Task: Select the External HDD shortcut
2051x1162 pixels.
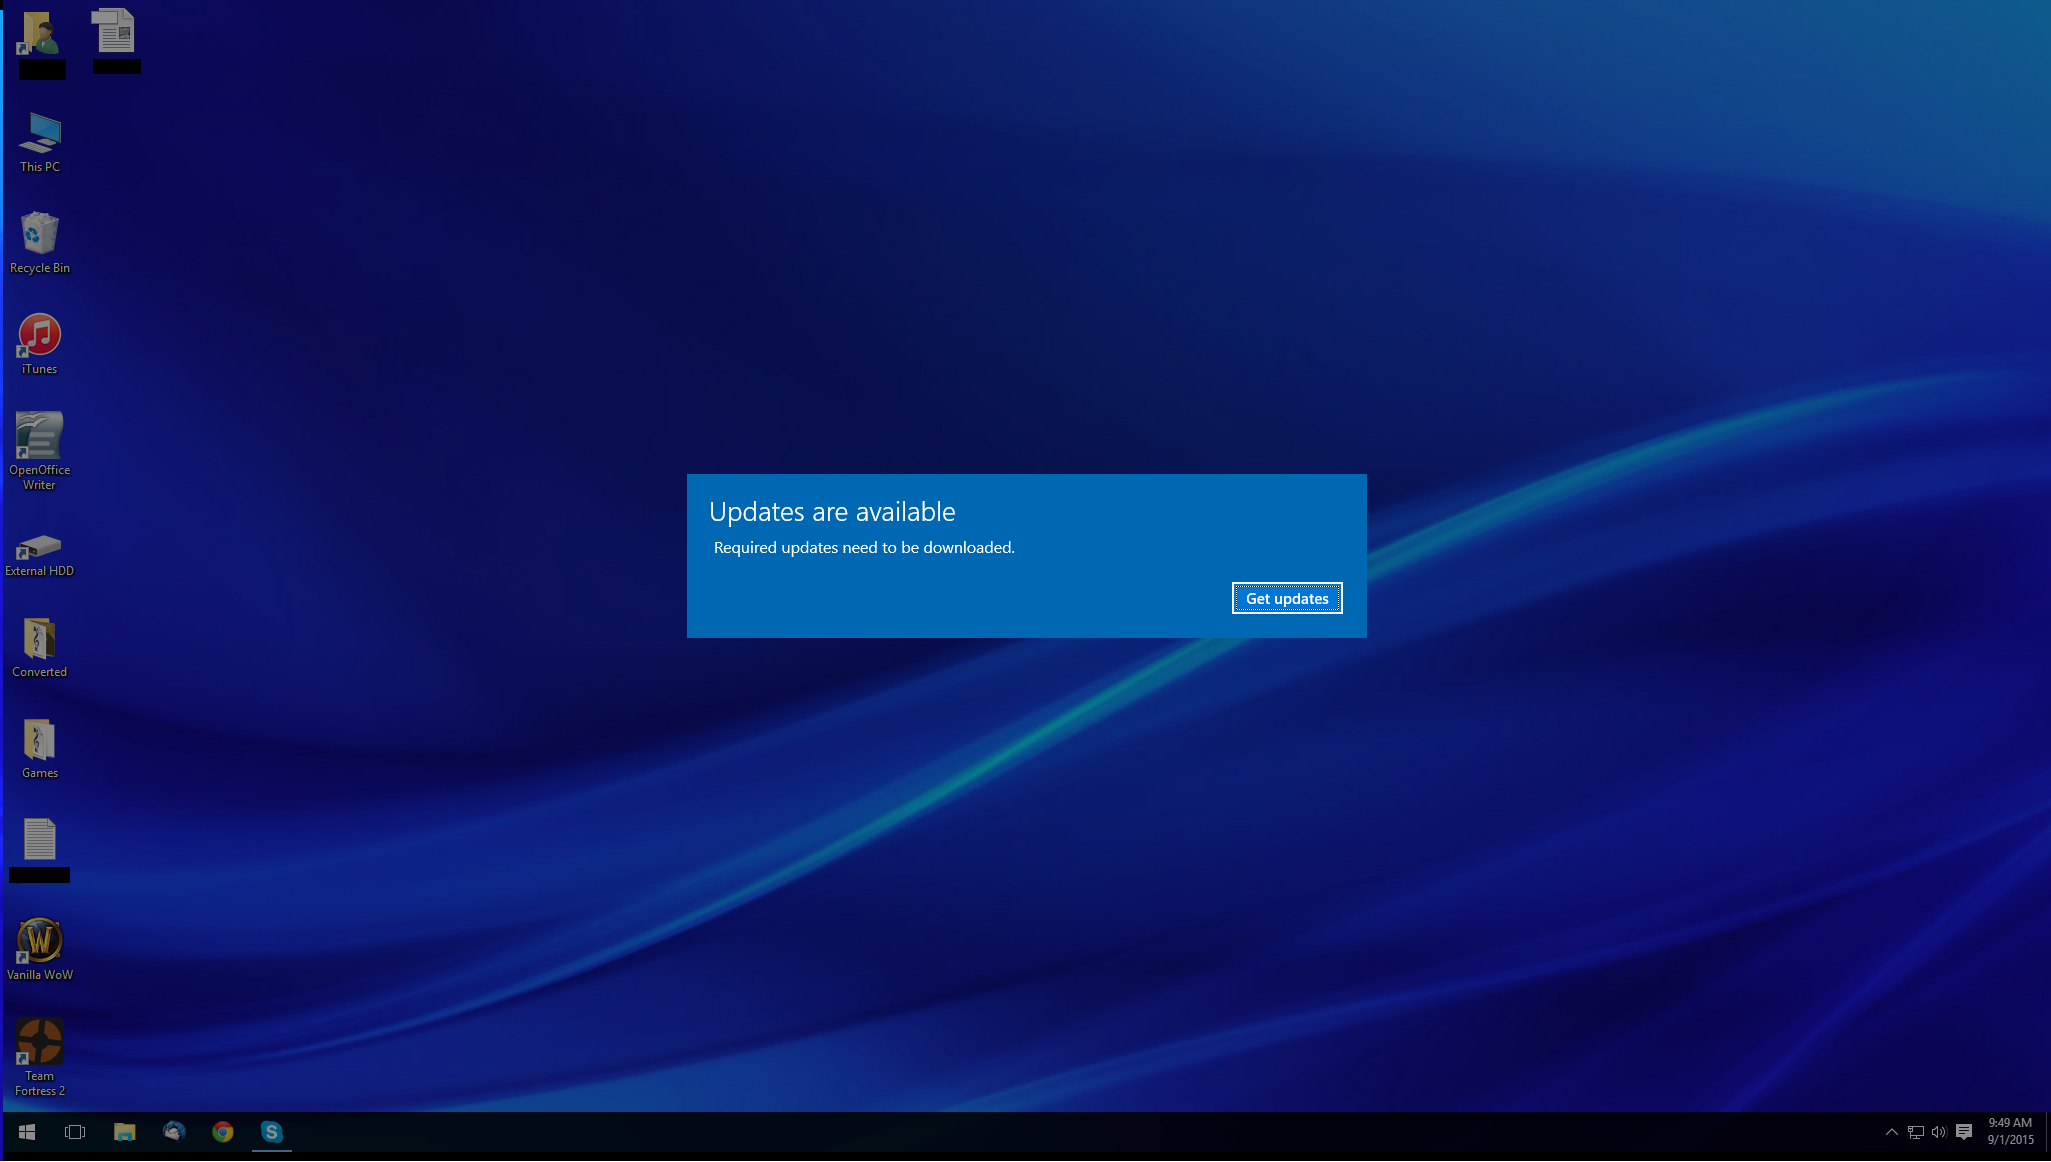Action: tap(40, 554)
